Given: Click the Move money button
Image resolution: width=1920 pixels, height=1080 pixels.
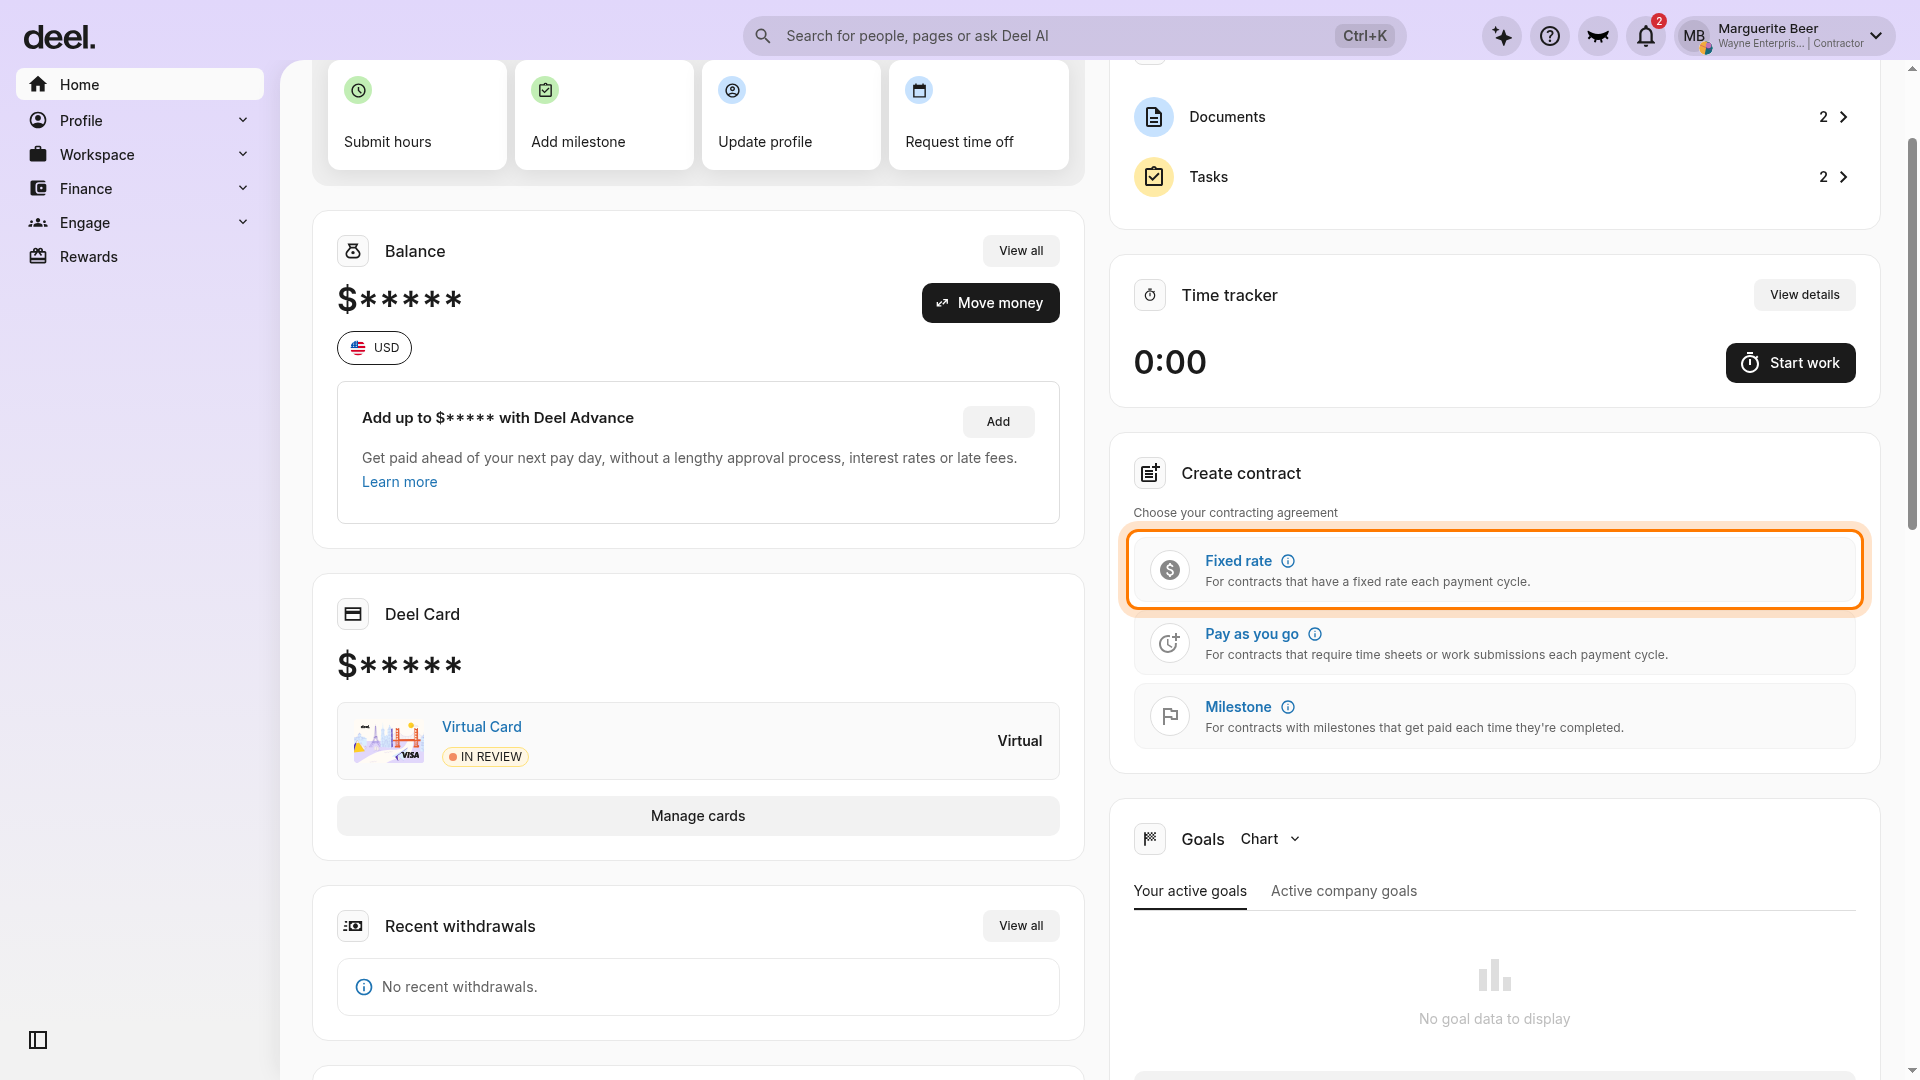Looking at the screenshot, I should (x=990, y=303).
